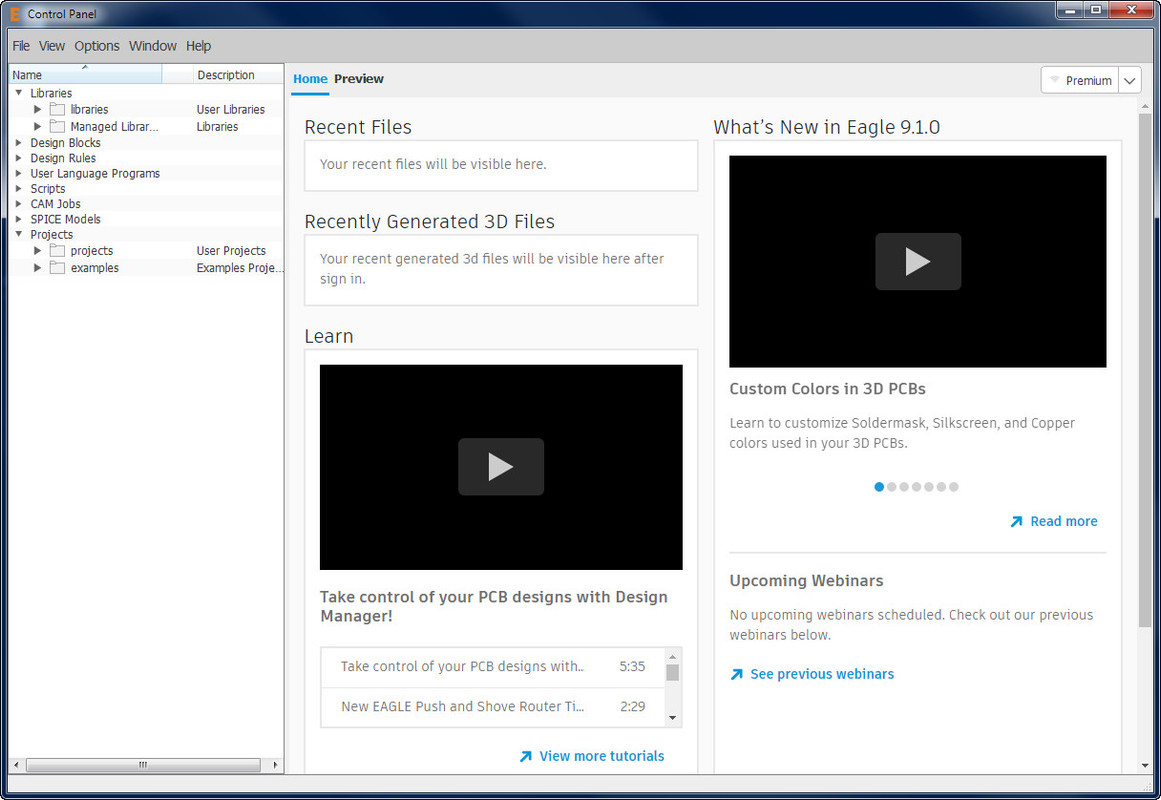The width and height of the screenshot is (1161, 800).
Task: Expand the Managed Libraries subfolder
Action: click(37, 127)
